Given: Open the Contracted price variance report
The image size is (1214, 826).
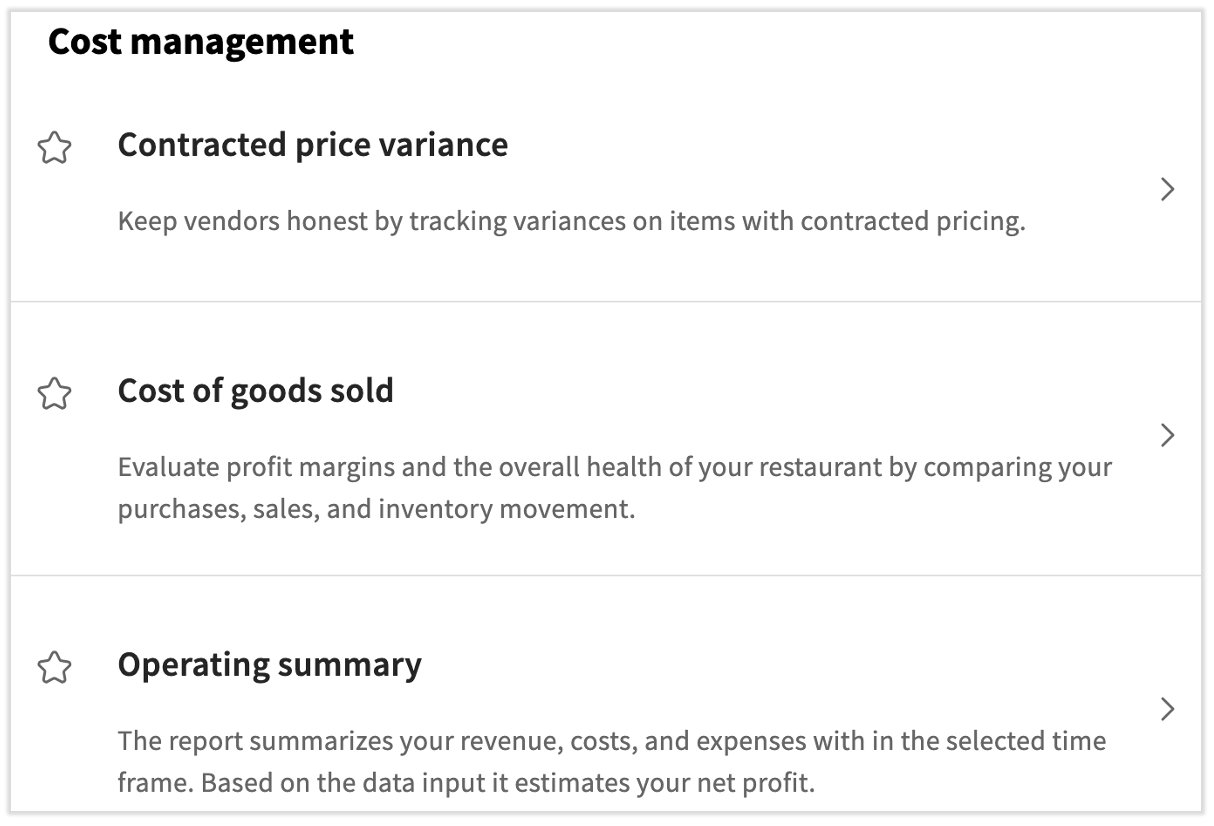Looking at the screenshot, I should 313,145.
